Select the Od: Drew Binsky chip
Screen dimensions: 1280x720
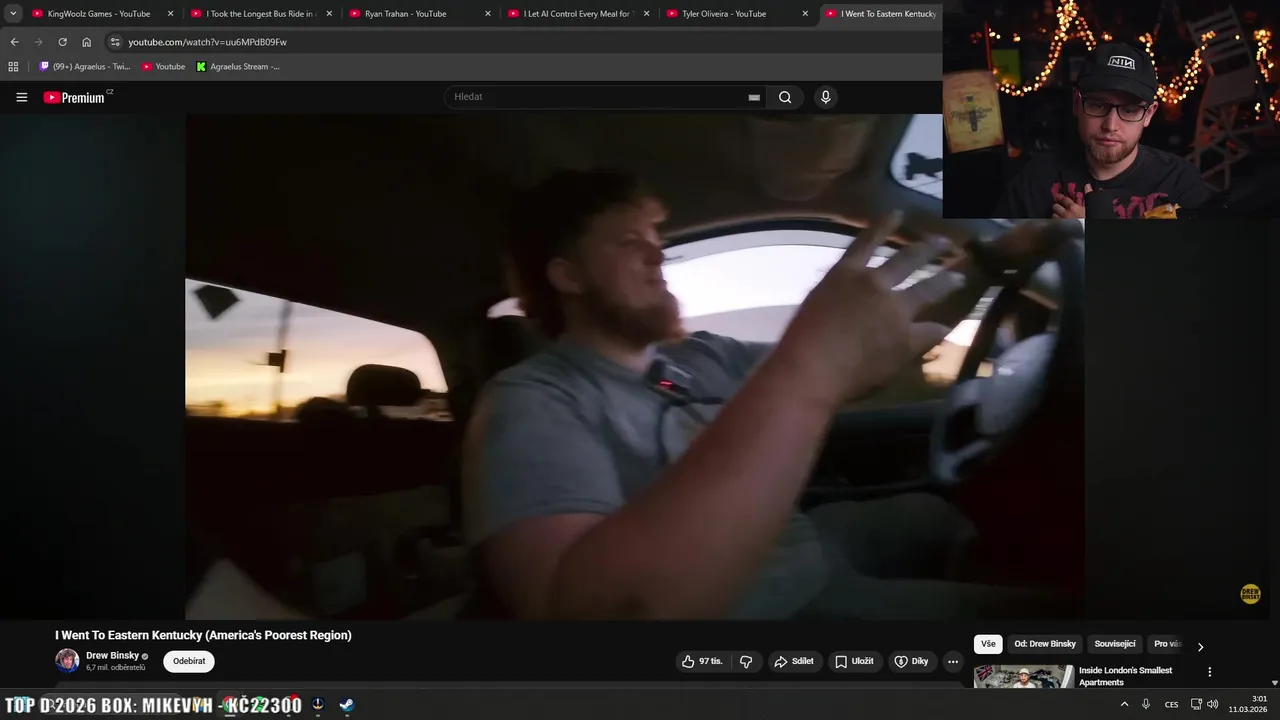click(x=1045, y=644)
